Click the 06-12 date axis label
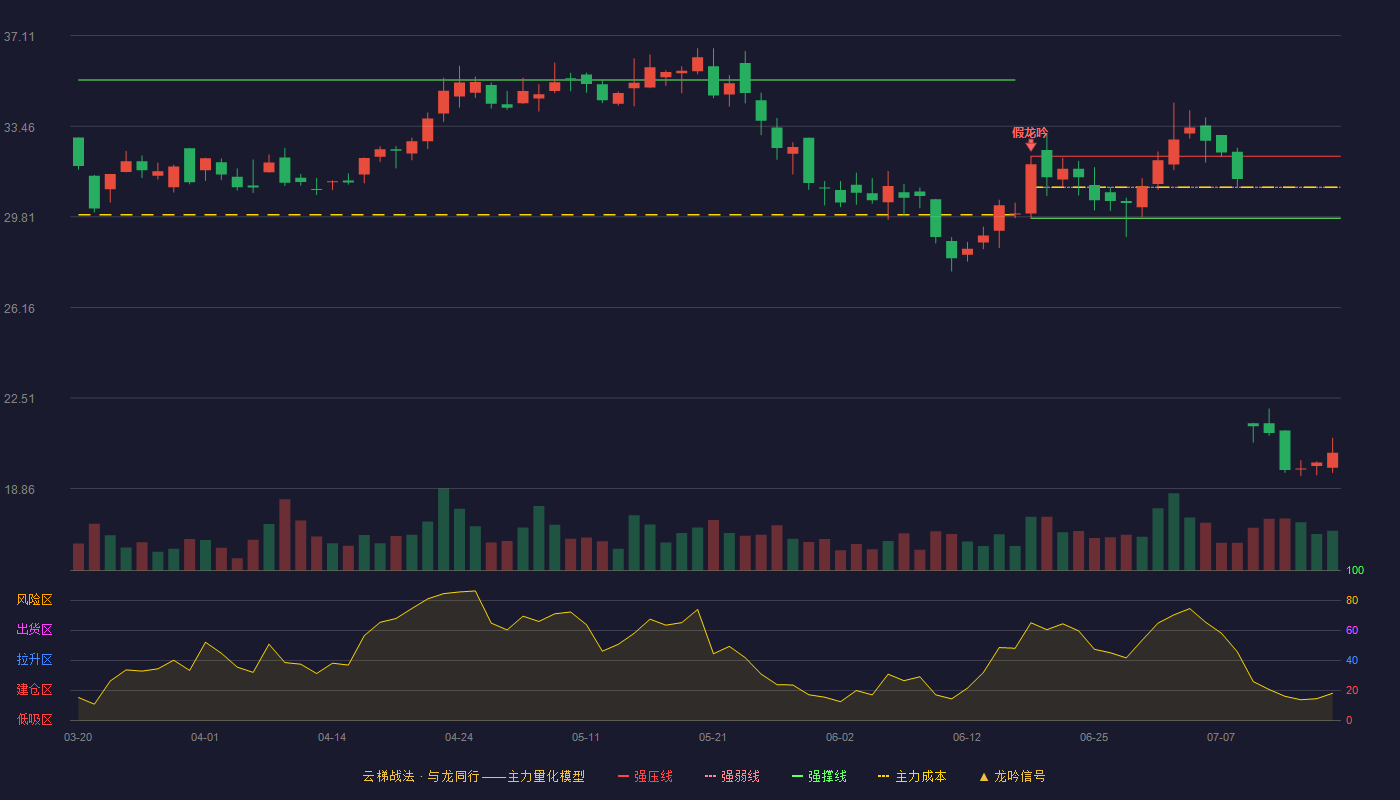This screenshot has width=1400, height=800. coord(967,737)
